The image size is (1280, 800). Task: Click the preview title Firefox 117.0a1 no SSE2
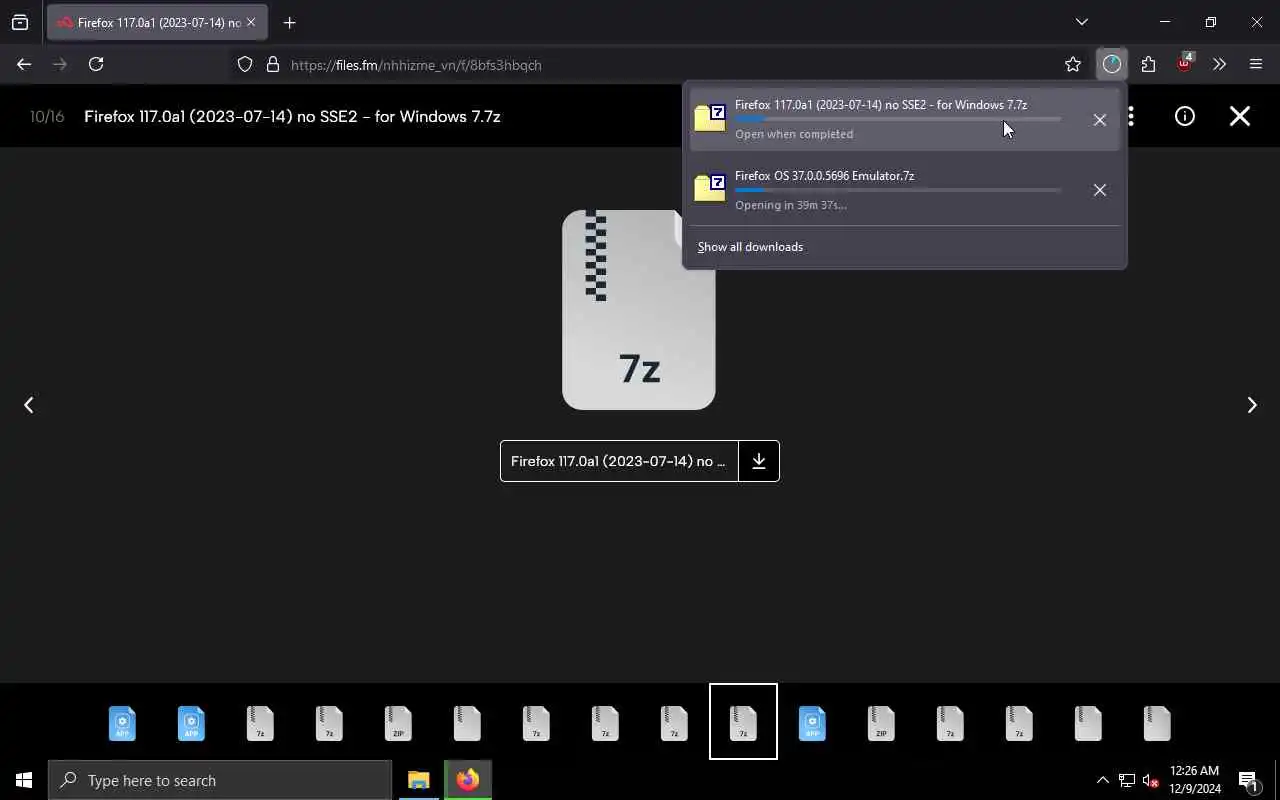pyautogui.click(x=292, y=116)
